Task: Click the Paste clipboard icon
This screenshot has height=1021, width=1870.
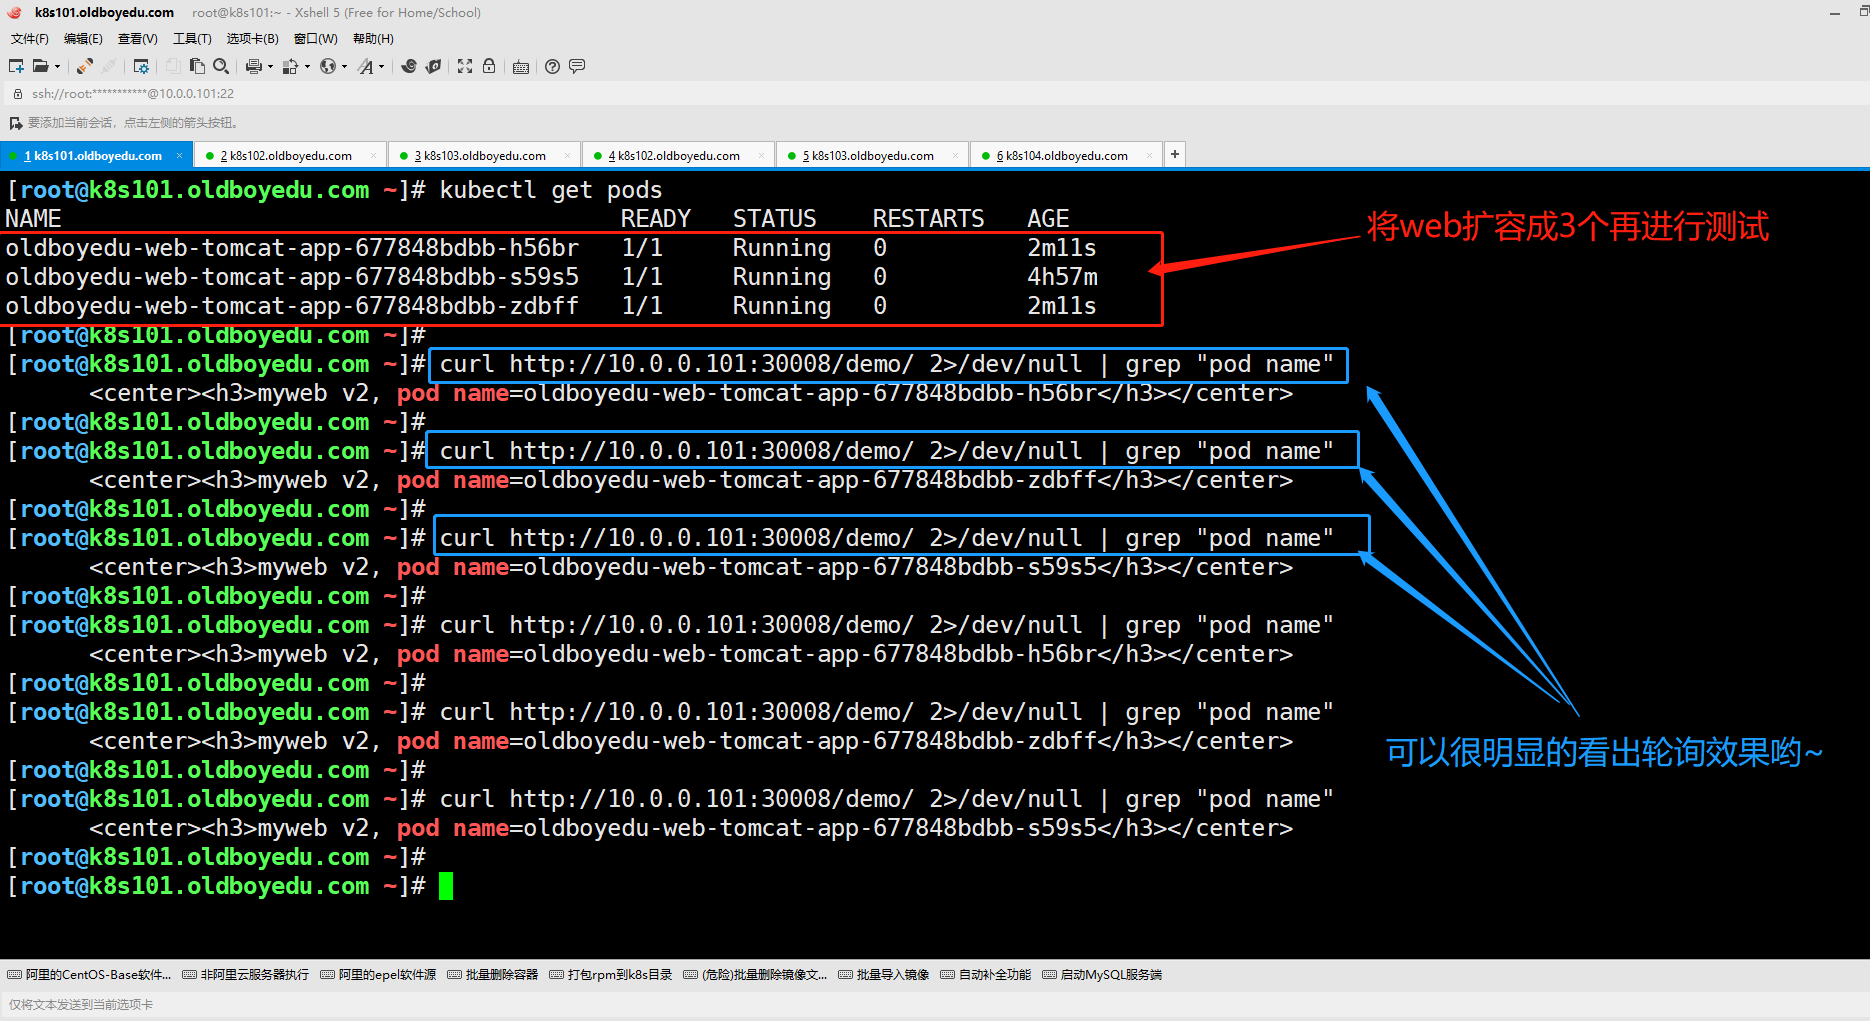Action: [197, 66]
